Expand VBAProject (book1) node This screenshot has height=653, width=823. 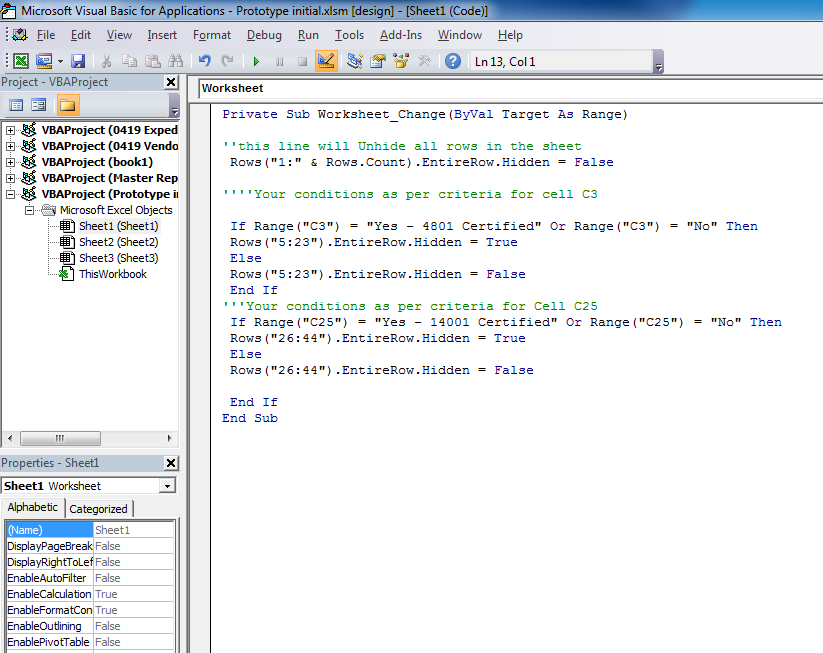click(10, 162)
